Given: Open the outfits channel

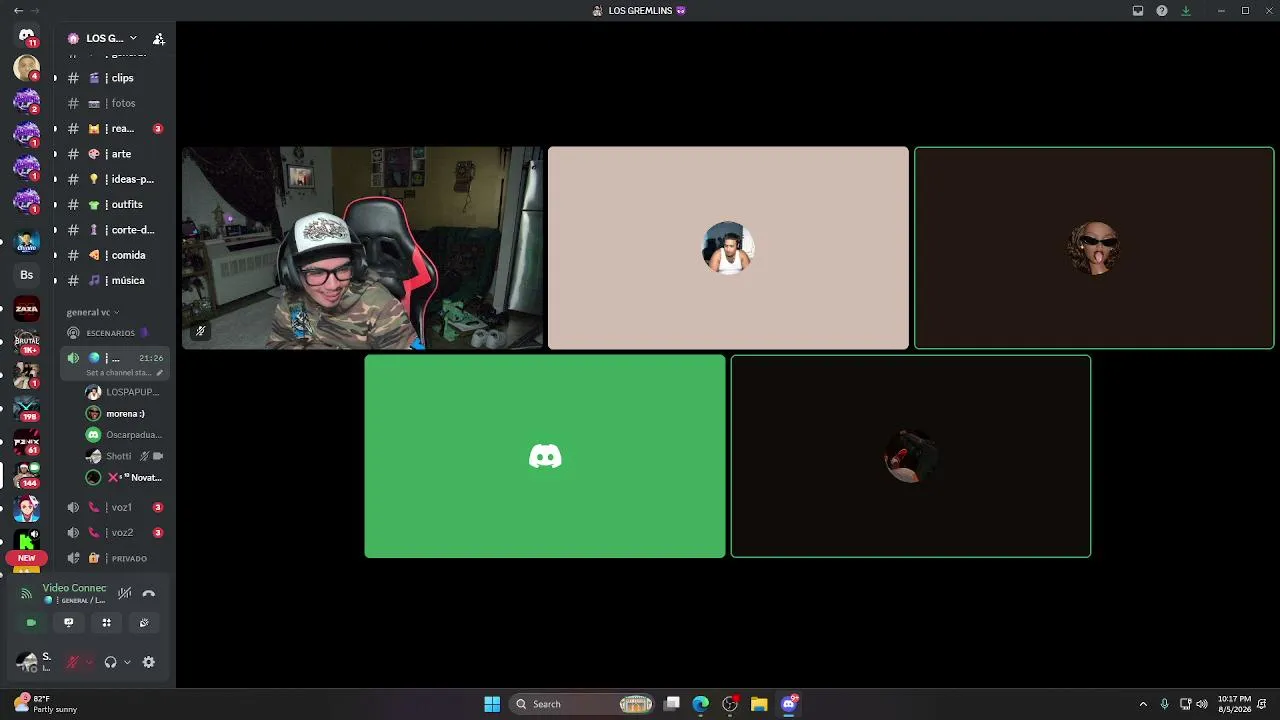Looking at the screenshot, I should 112,204.
